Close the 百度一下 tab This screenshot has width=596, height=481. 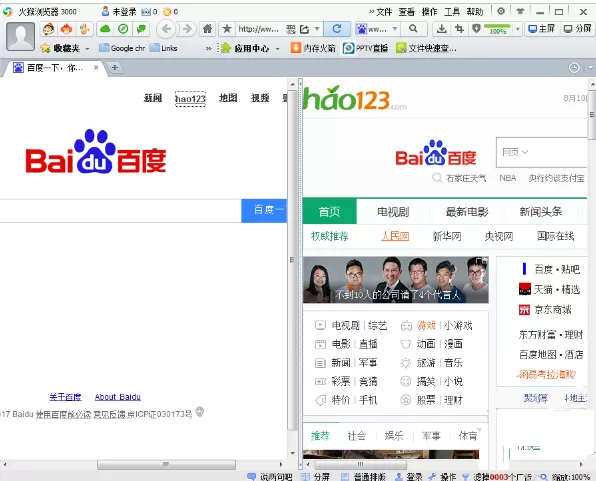pos(96,68)
